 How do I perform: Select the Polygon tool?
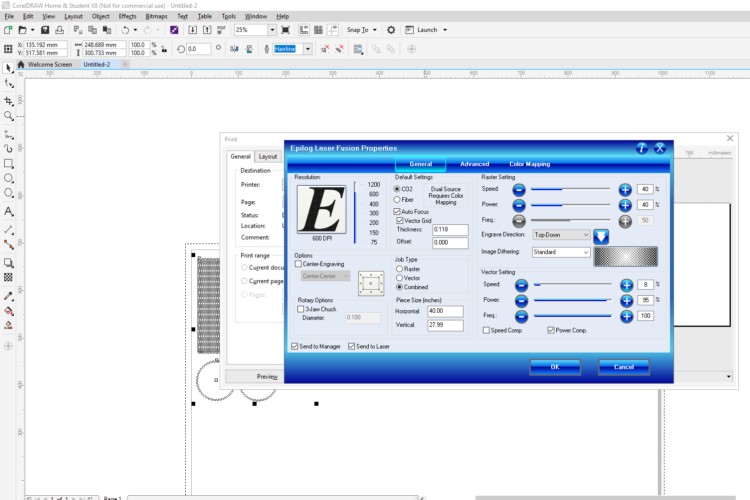pos(8,193)
